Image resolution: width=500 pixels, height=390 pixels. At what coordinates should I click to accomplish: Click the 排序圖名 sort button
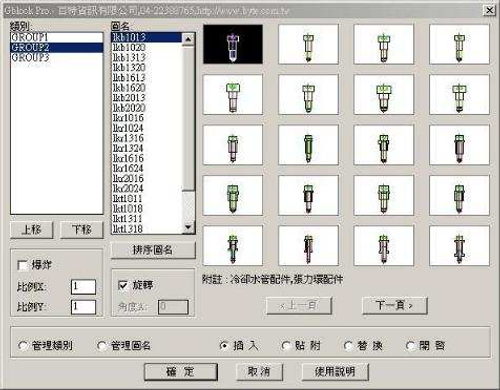[153, 250]
